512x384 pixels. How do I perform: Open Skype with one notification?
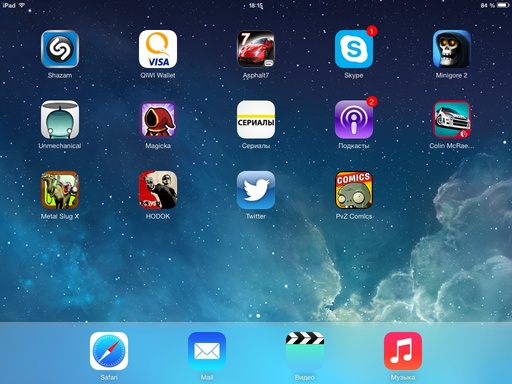354,49
